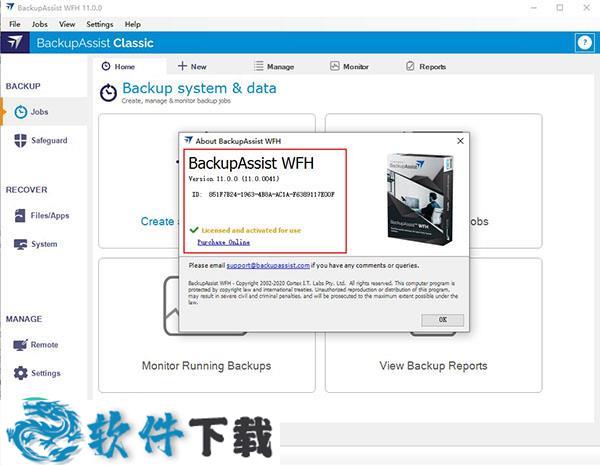Screen dimensions: 600x465
Task: Click the Home tab clock icon
Action: click(106, 66)
